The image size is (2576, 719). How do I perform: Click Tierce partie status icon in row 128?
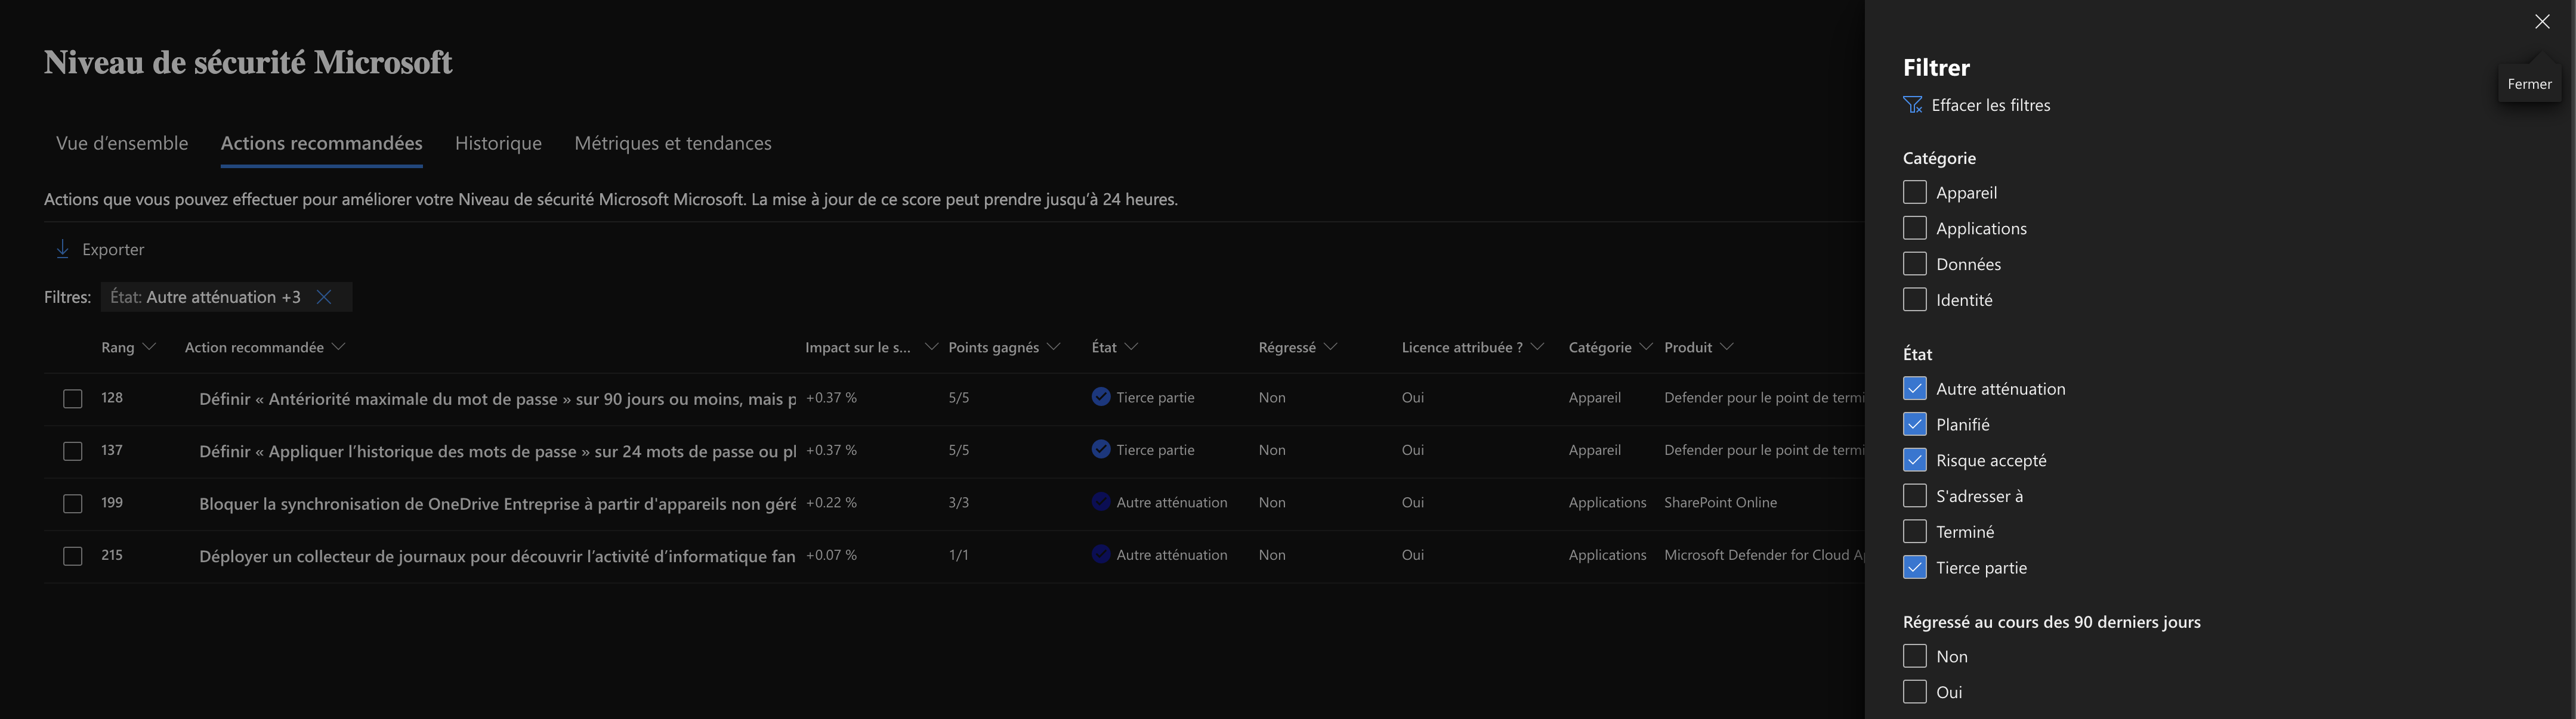click(x=1101, y=397)
